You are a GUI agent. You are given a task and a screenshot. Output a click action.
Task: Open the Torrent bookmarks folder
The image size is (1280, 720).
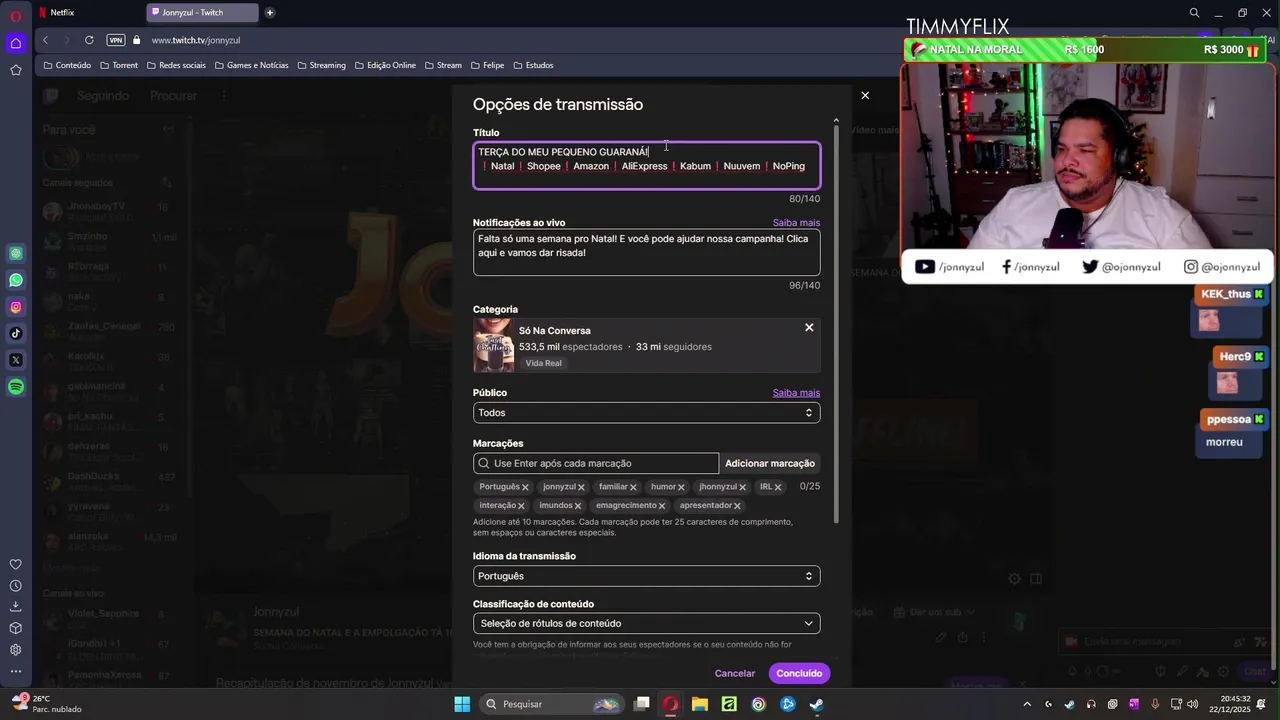(x=119, y=65)
